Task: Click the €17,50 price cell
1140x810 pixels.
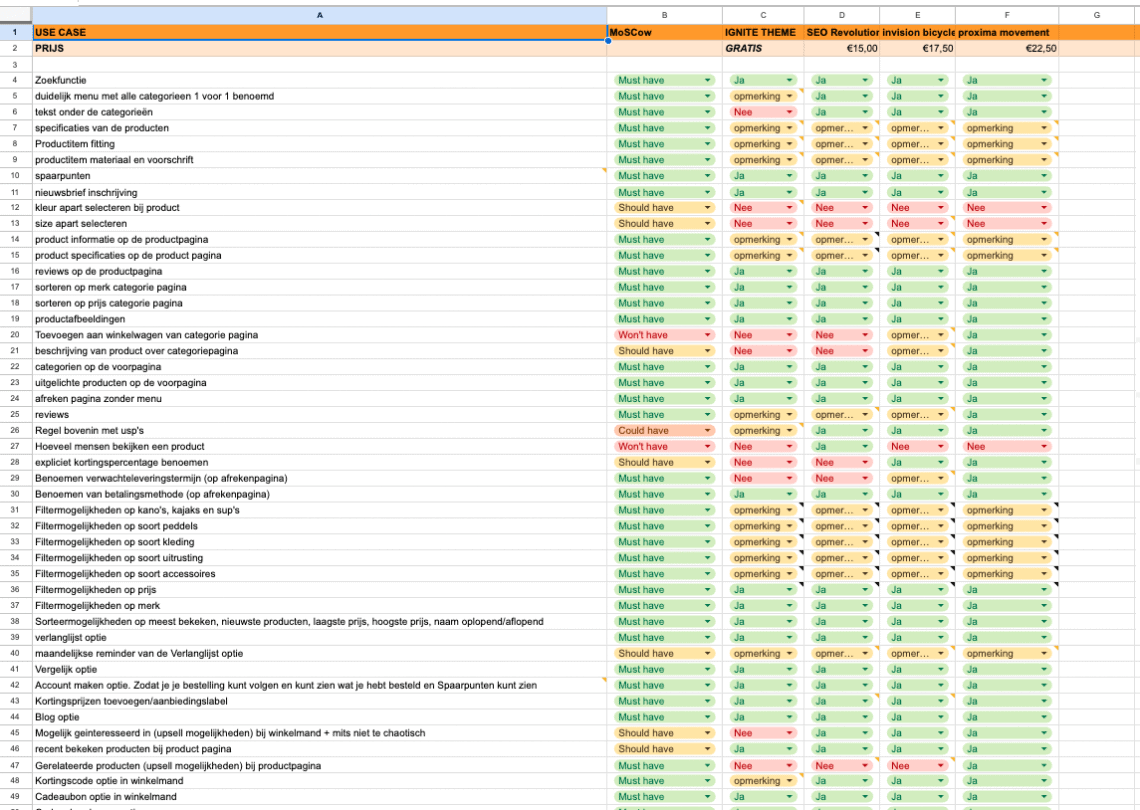Action: 918,49
